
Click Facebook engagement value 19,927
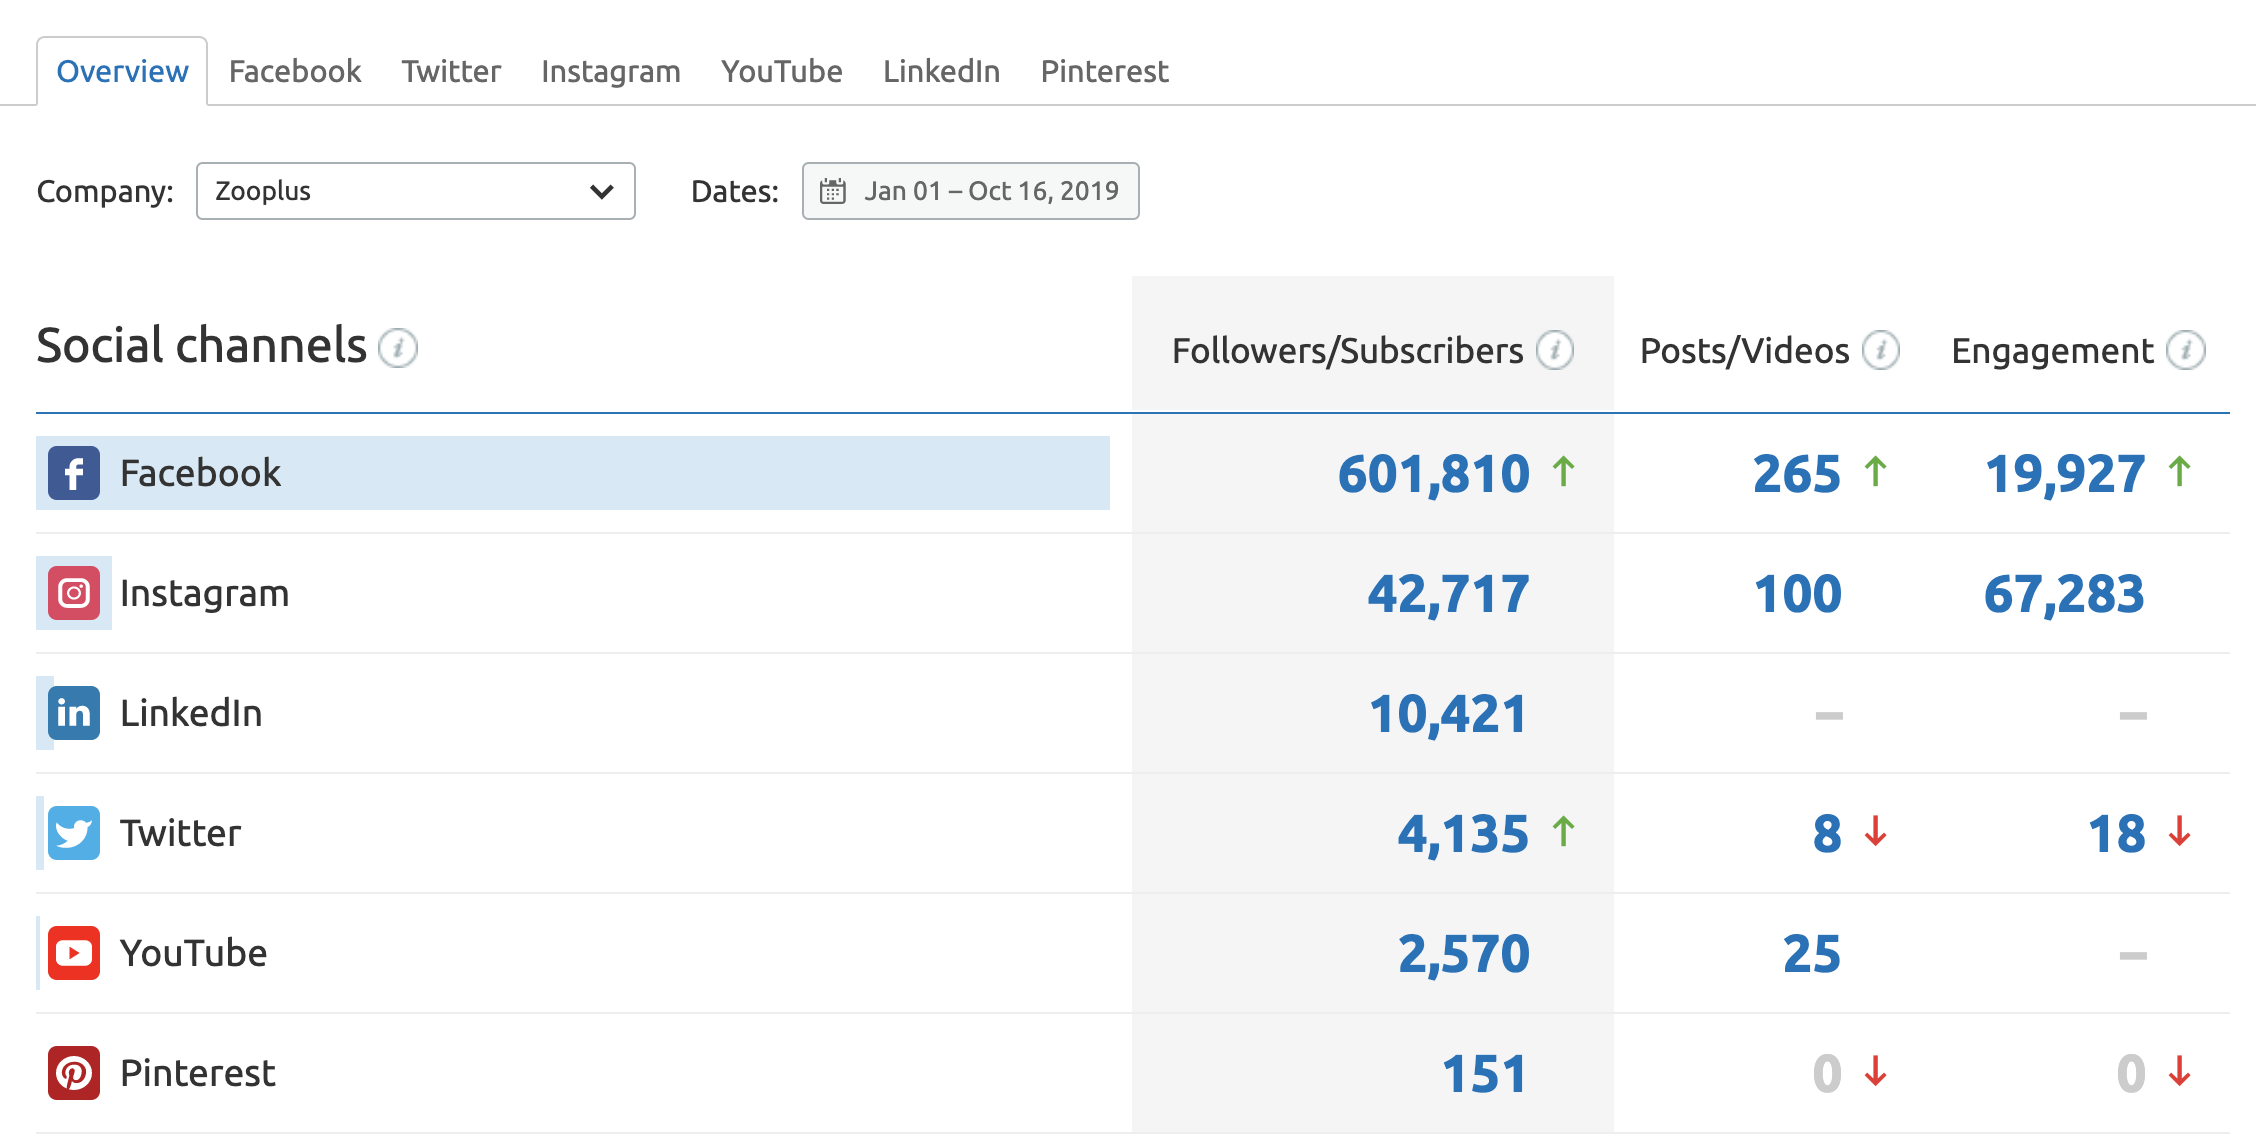pyautogui.click(x=2065, y=474)
